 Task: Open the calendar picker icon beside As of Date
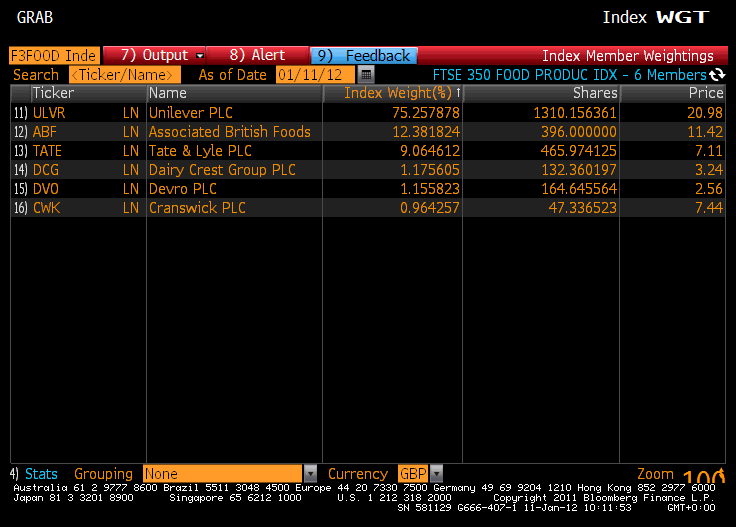click(x=366, y=75)
